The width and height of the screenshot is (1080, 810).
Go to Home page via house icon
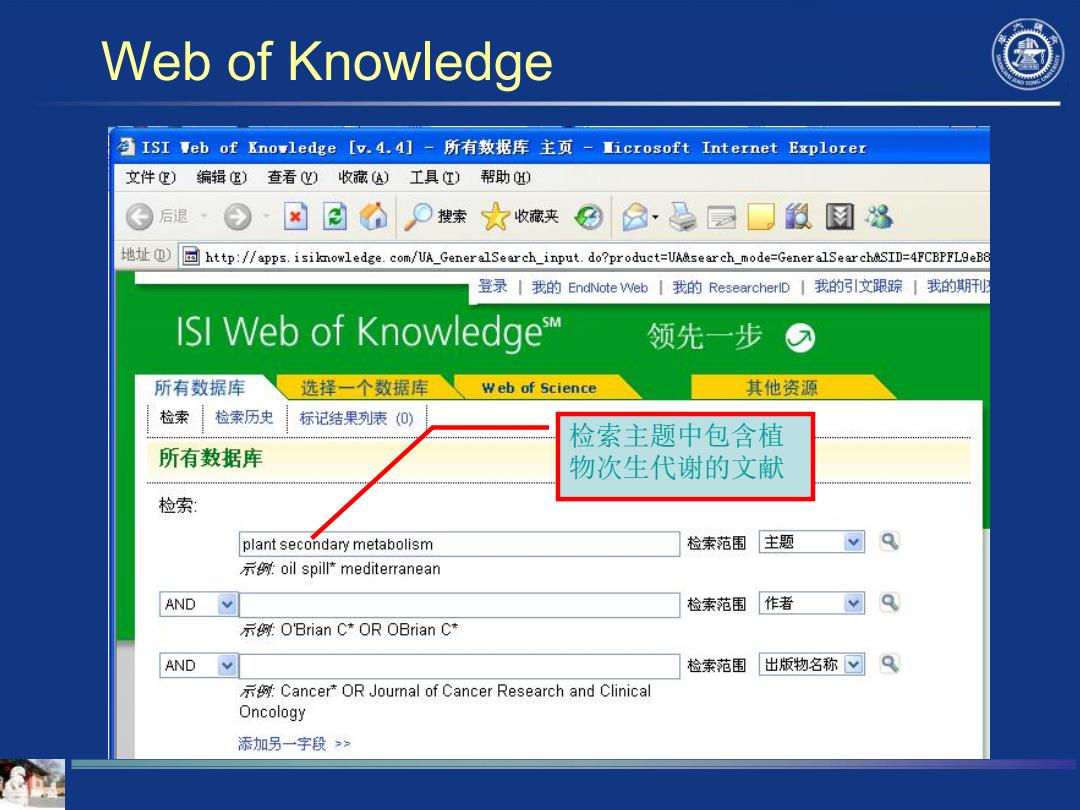(x=373, y=216)
